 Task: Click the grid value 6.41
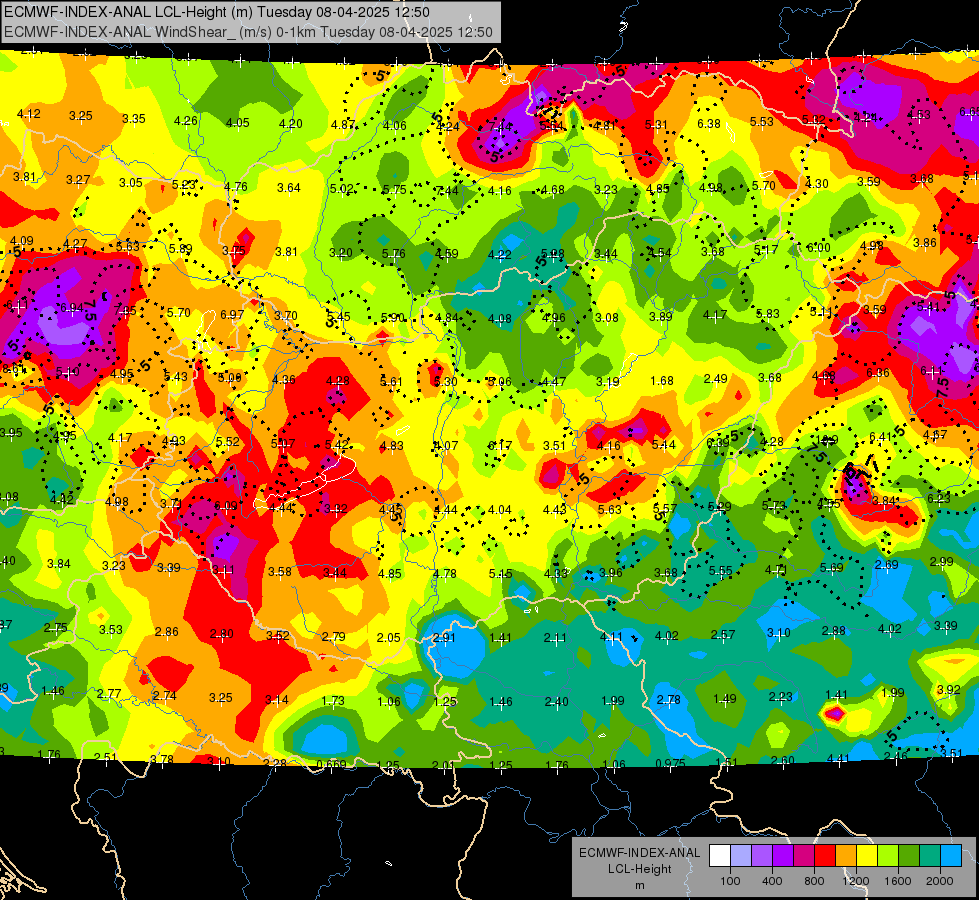(880, 437)
